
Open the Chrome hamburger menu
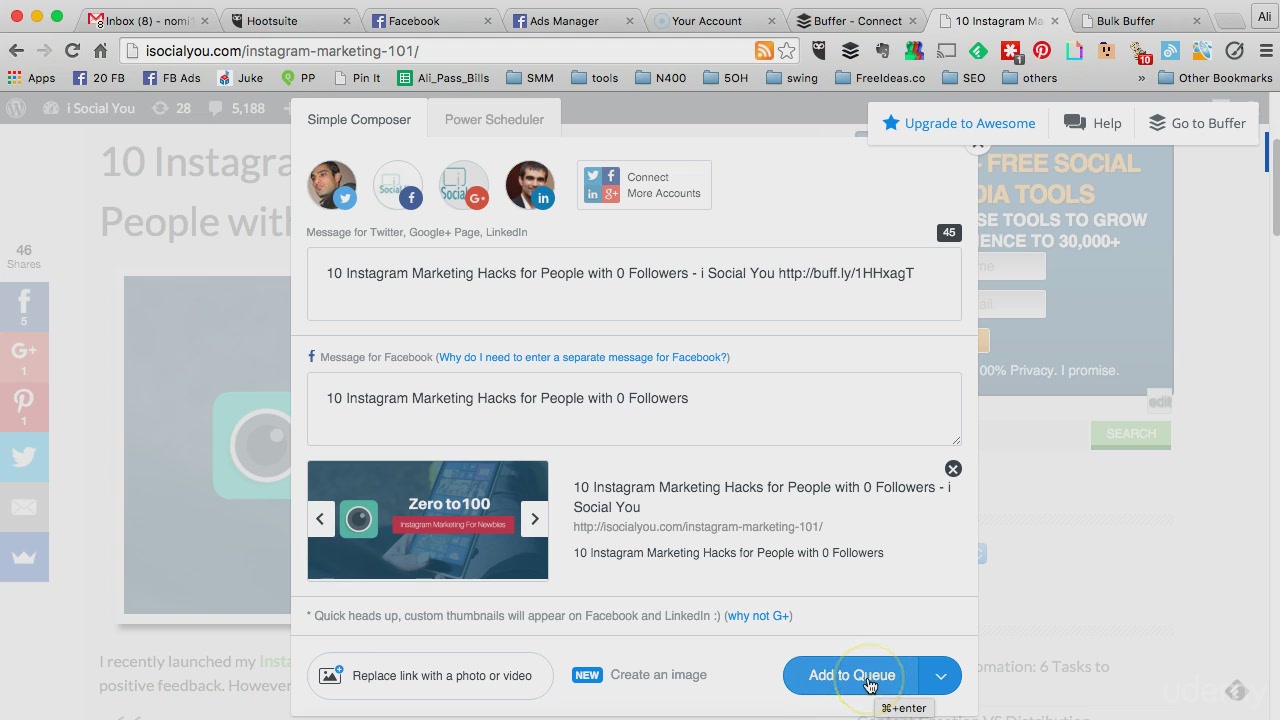[x=1265, y=51]
